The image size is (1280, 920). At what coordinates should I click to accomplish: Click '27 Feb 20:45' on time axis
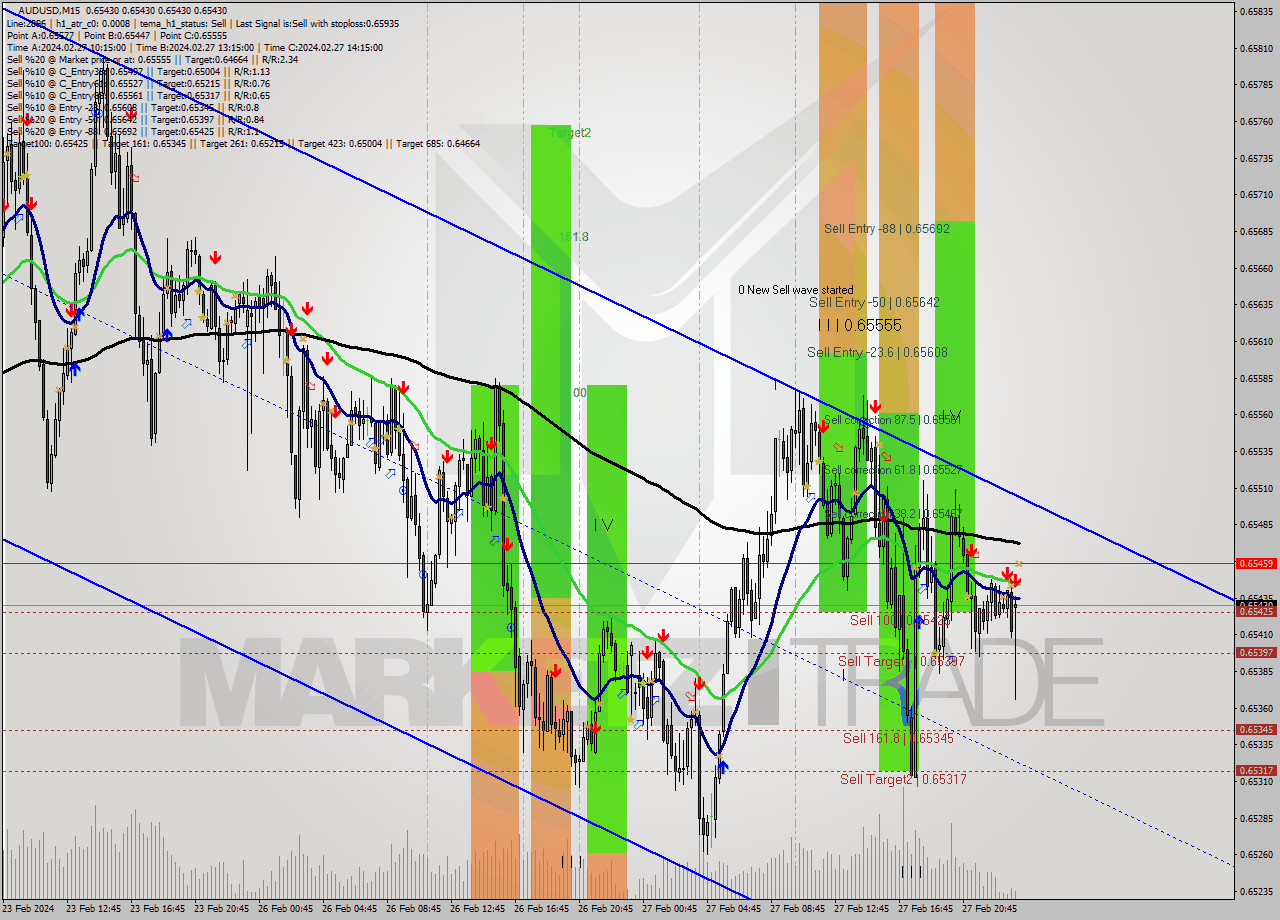point(989,909)
